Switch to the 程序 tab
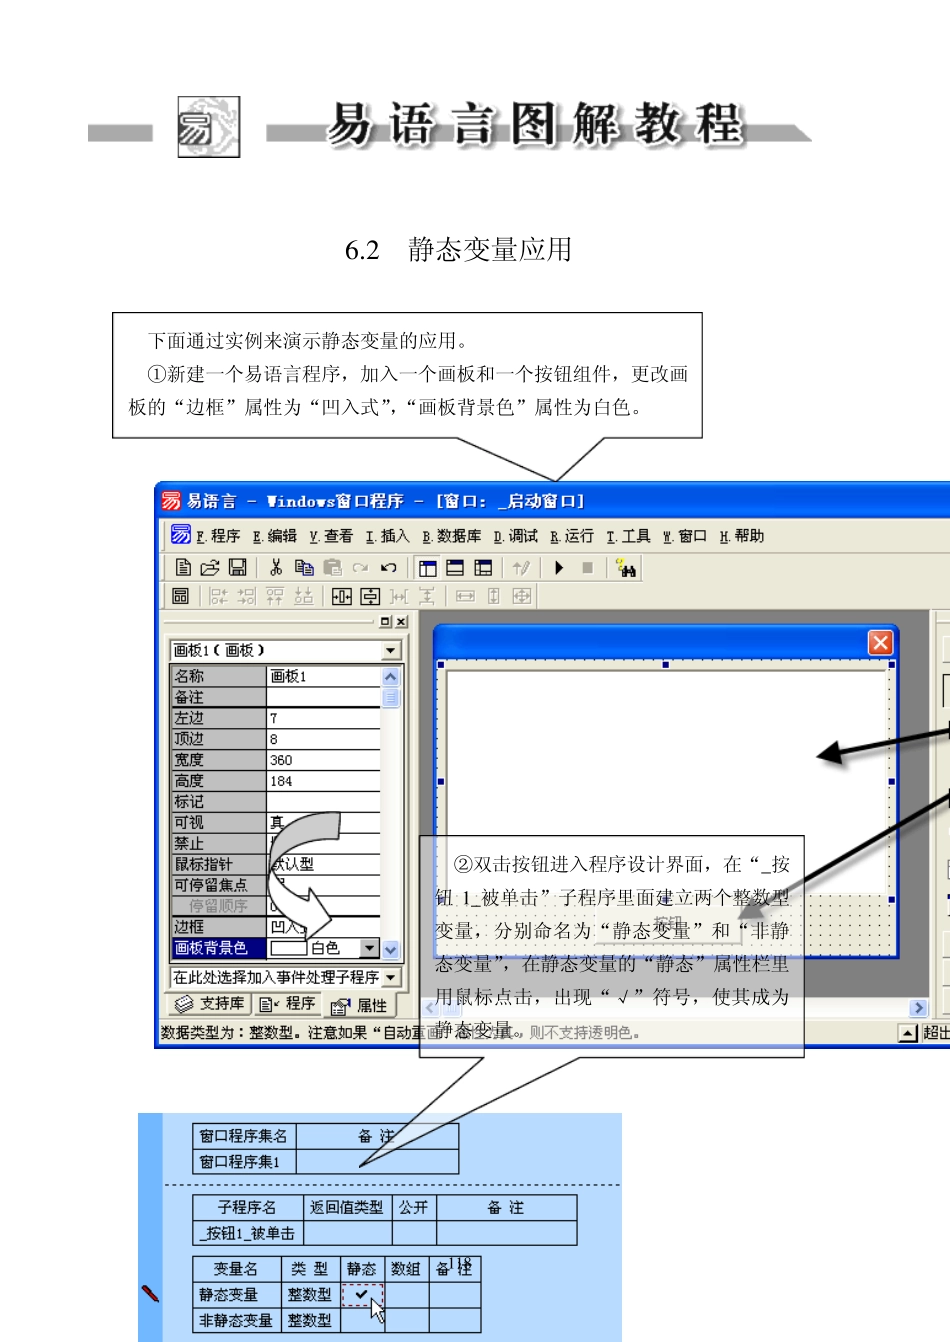950x1342 pixels. (x=286, y=1003)
